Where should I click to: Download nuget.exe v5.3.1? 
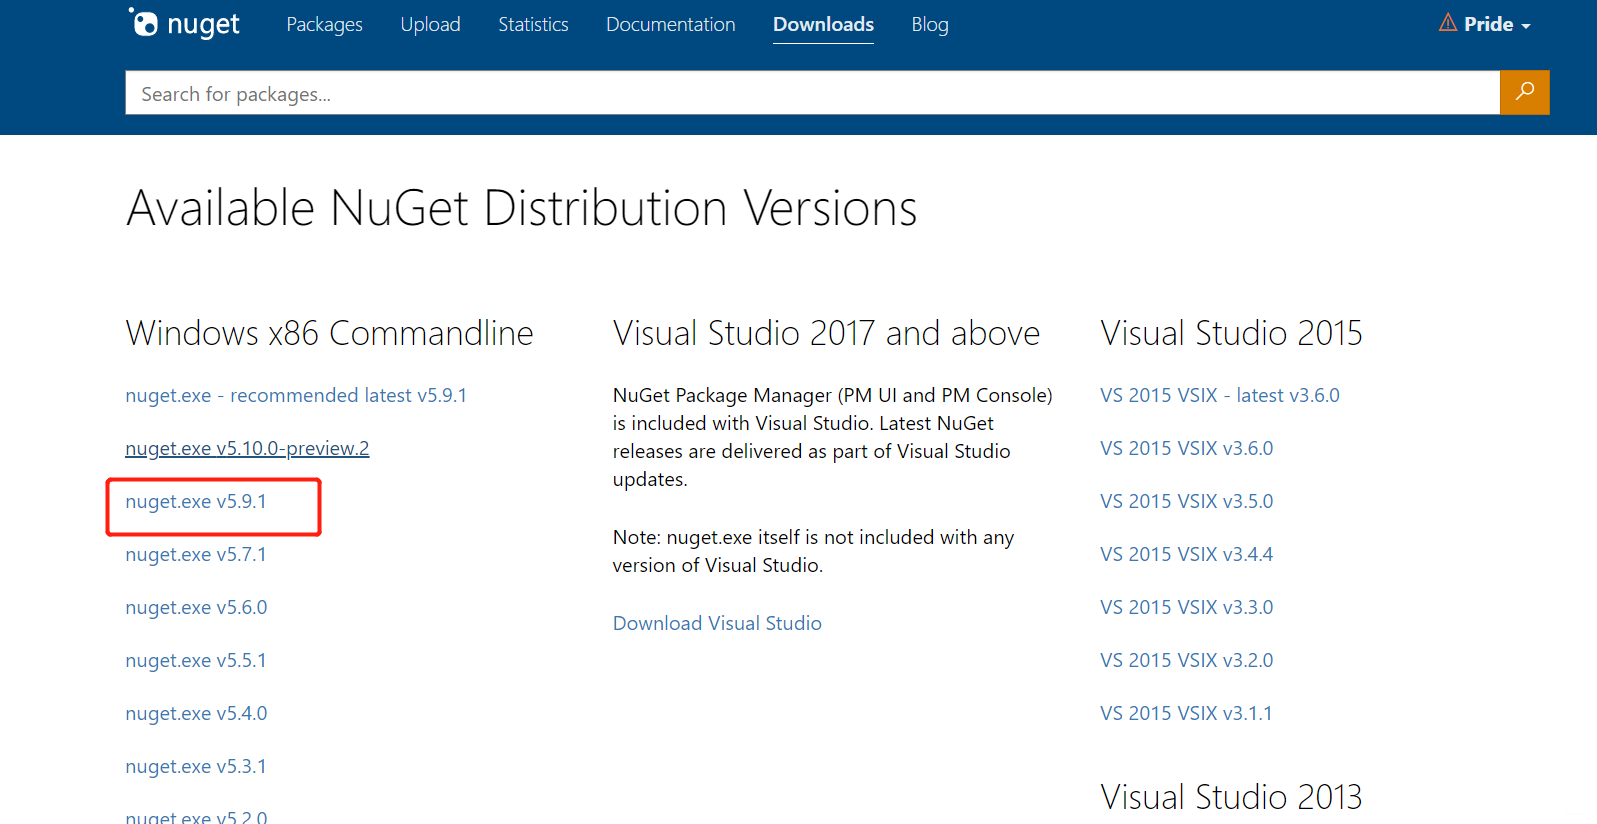(x=196, y=766)
